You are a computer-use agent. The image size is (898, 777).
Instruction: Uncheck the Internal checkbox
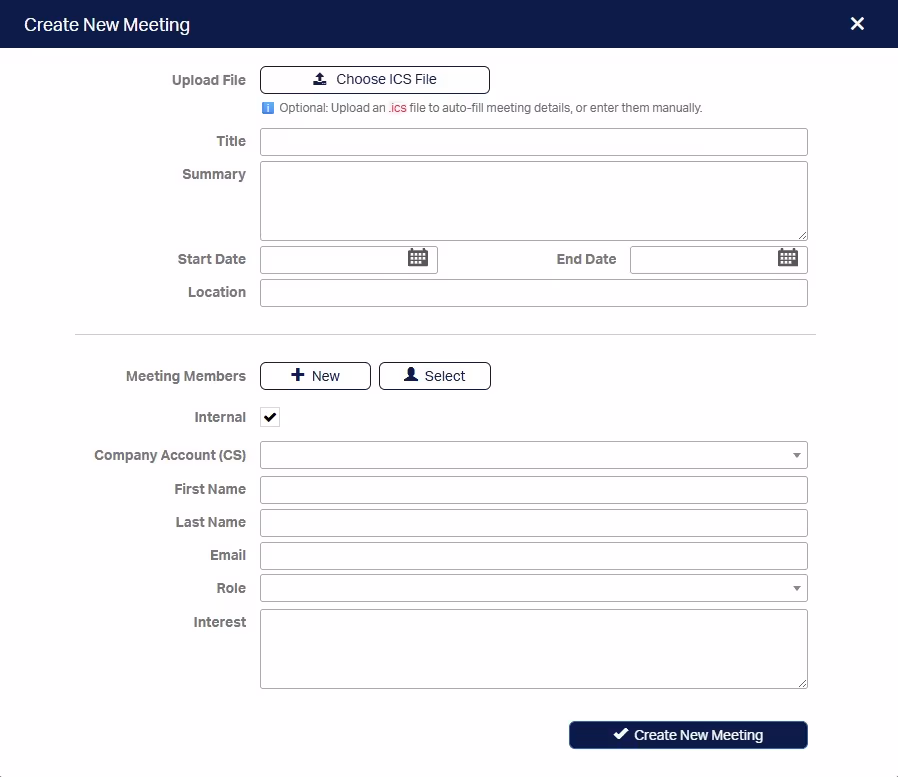pyautogui.click(x=270, y=417)
